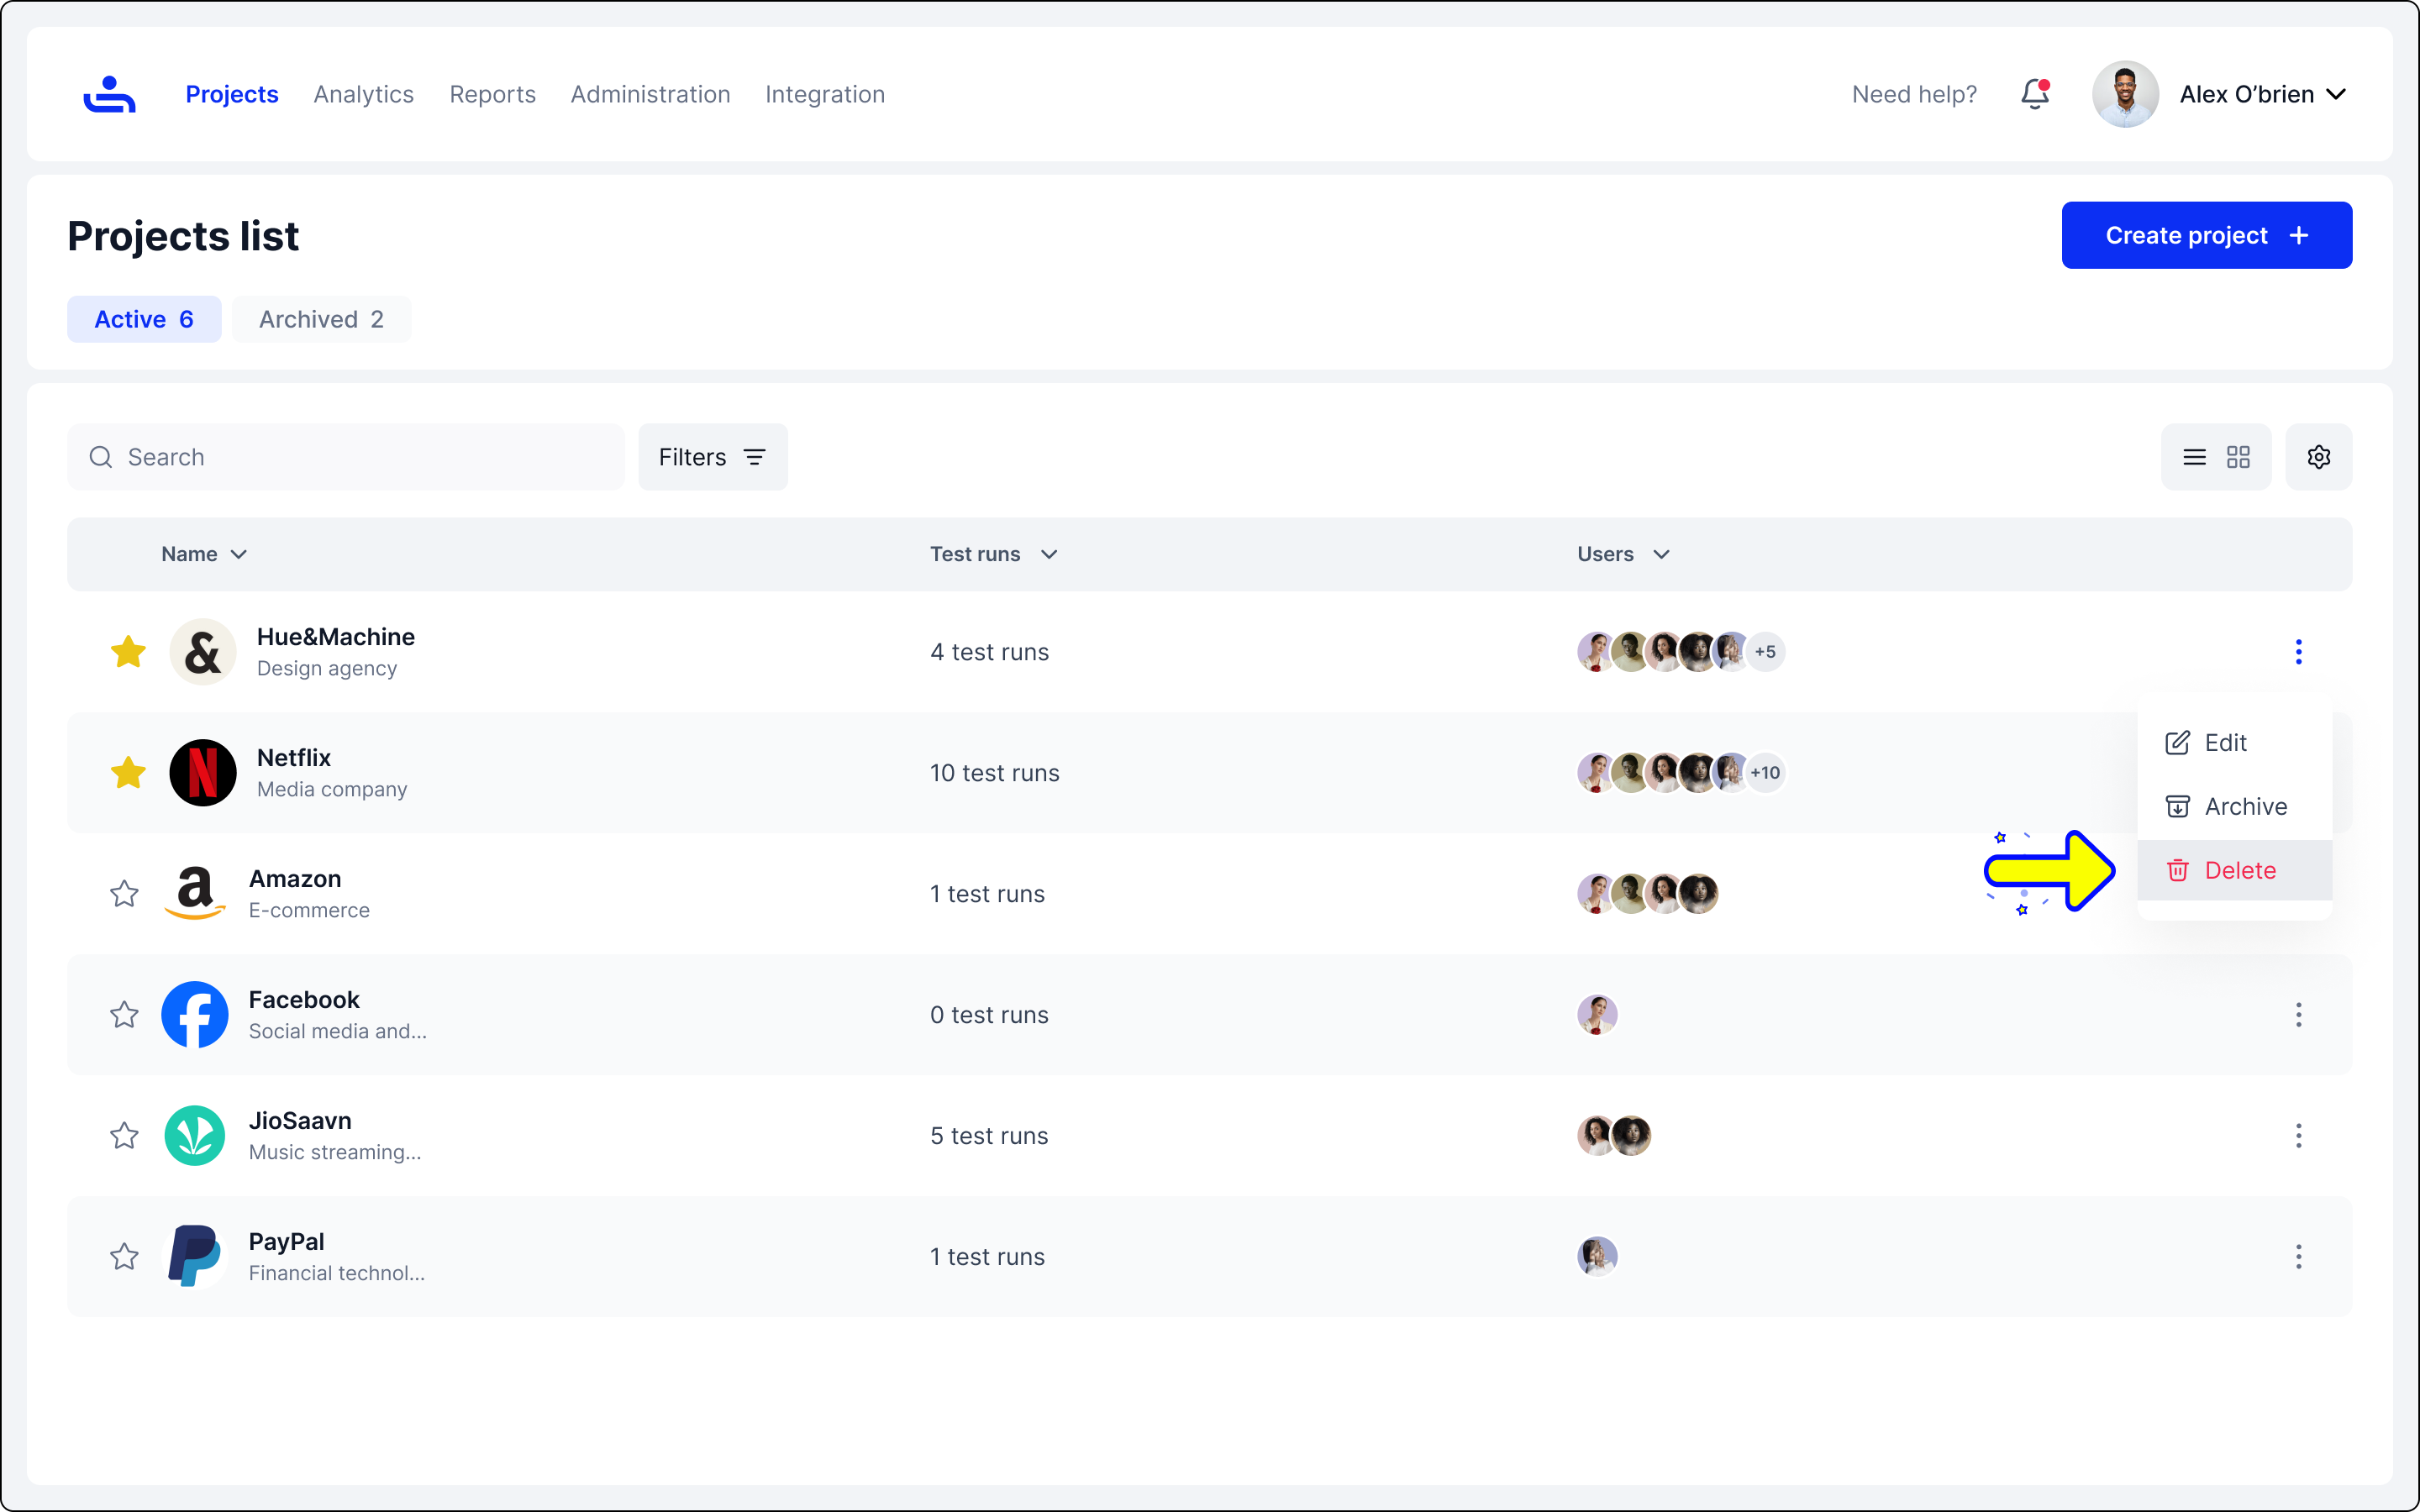Image resolution: width=2420 pixels, height=1512 pixels.
Task: Click the Netflix logo icon
Action: (203, 773)
